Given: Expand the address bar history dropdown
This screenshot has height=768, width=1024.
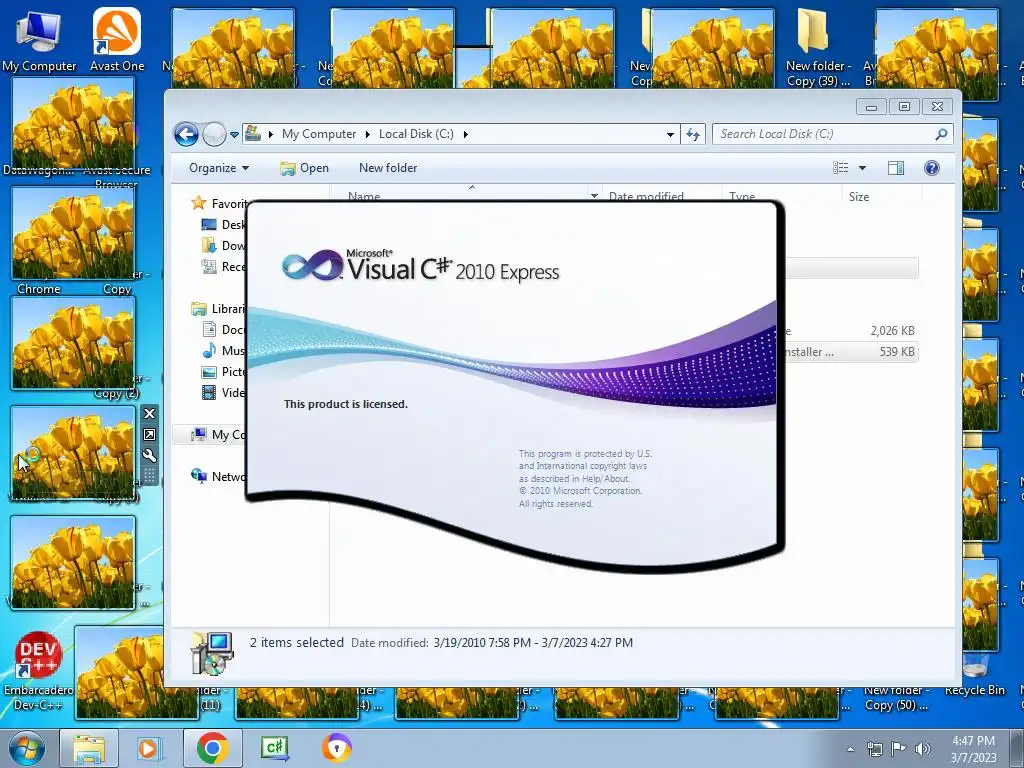Looking at the screenshot, I should tap(670, 135).
